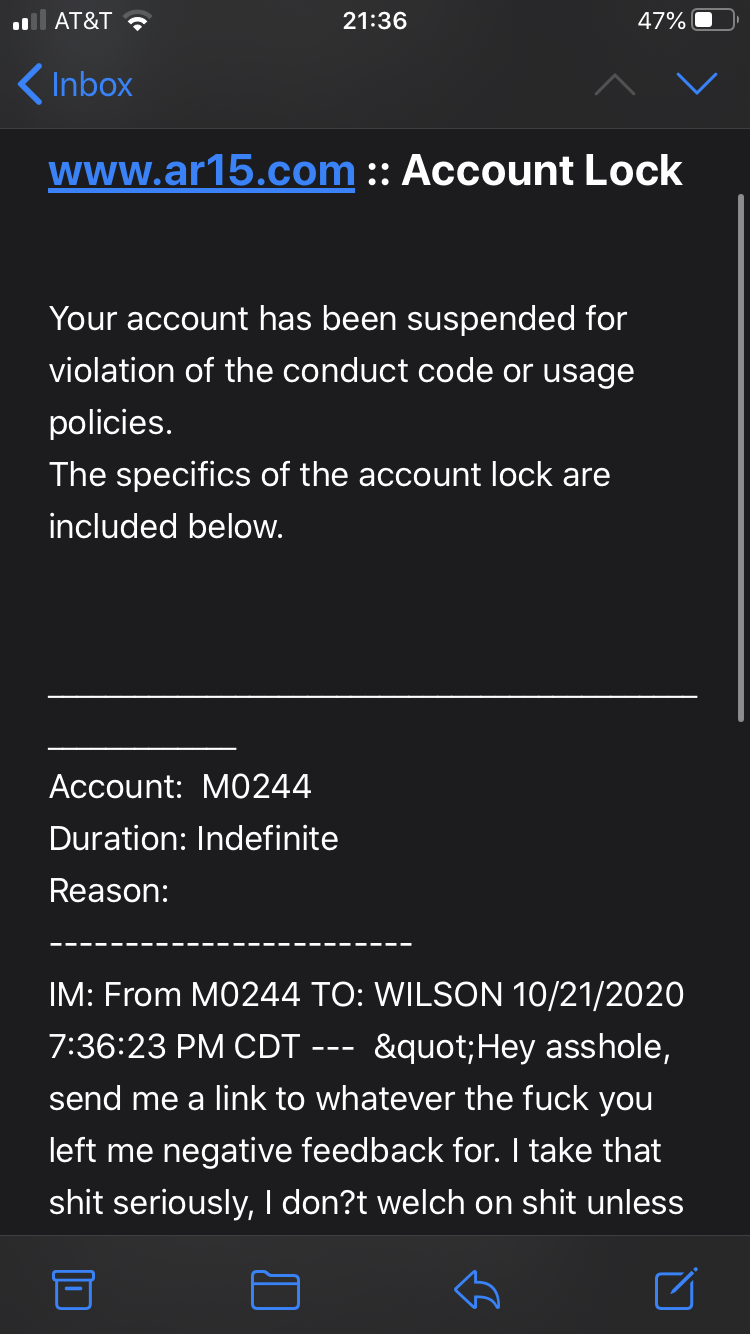Image resolution: width=750 pixels, height=1334 pixels.
Task: Go to previous message with up arrow
Action: [614, 85]
